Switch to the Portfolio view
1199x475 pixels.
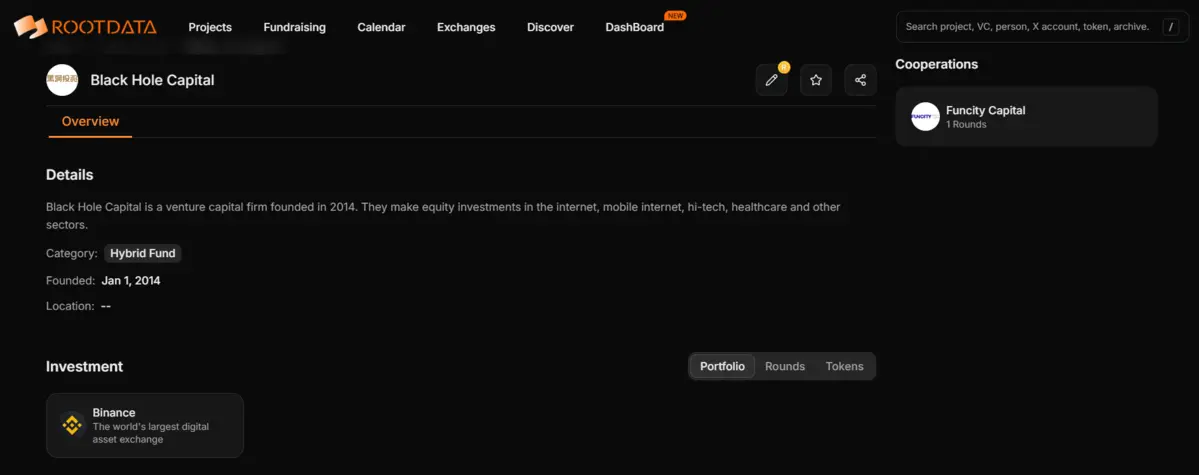coord(722,366)
